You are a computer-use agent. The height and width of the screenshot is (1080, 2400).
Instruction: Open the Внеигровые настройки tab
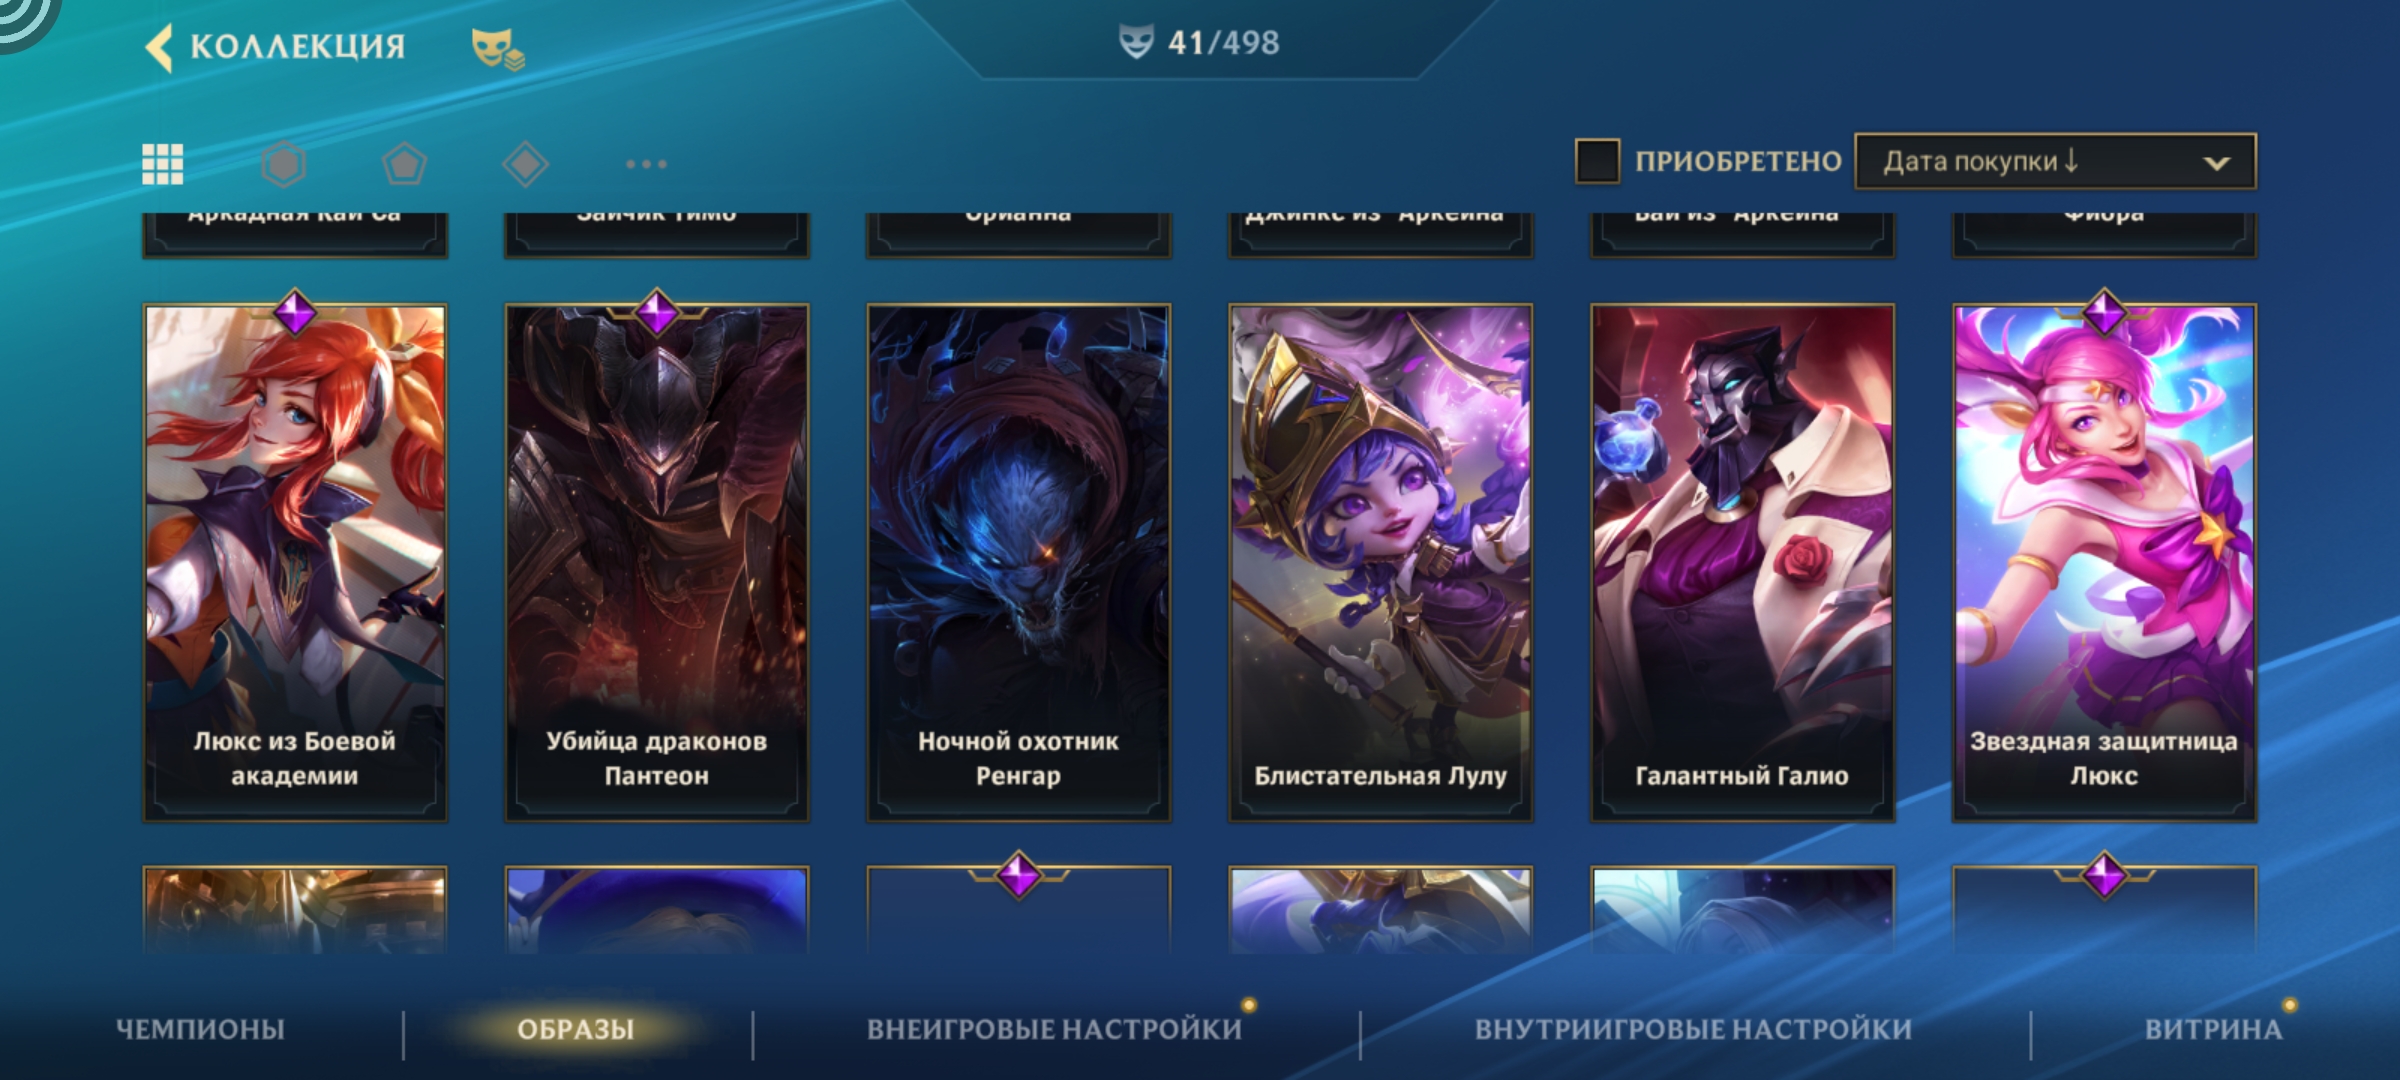pos(1054,1029)
